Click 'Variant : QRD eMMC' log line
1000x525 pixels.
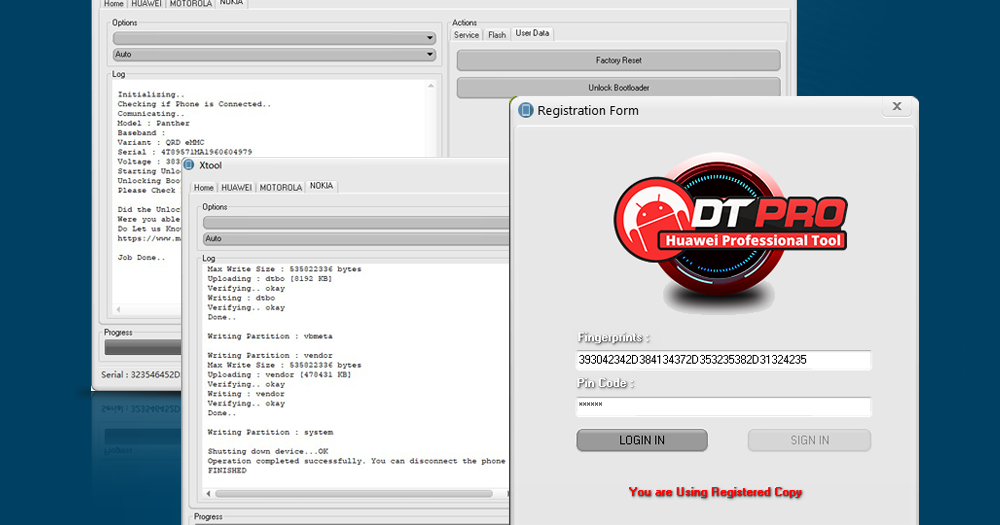click(x=161, y=142)
